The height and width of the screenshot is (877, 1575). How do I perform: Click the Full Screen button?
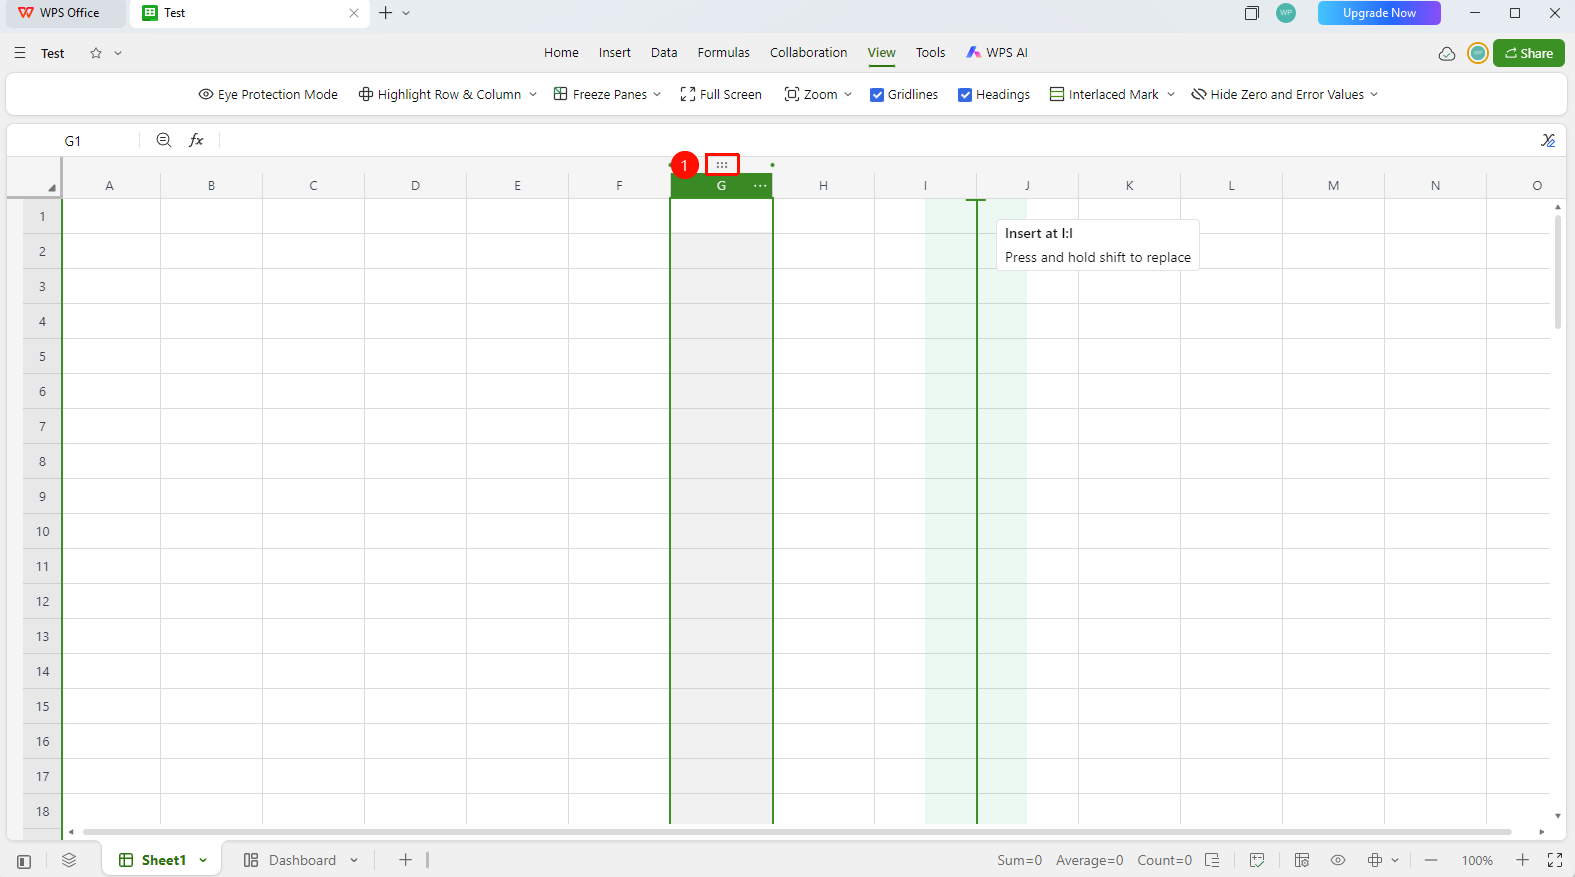tap(721, 94)
